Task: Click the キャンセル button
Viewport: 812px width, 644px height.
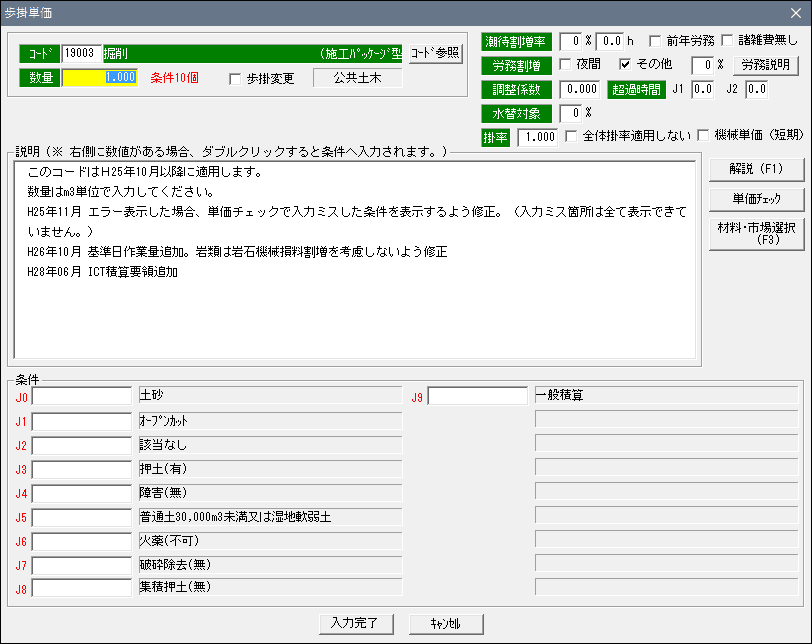Action: tap(447, 622)
